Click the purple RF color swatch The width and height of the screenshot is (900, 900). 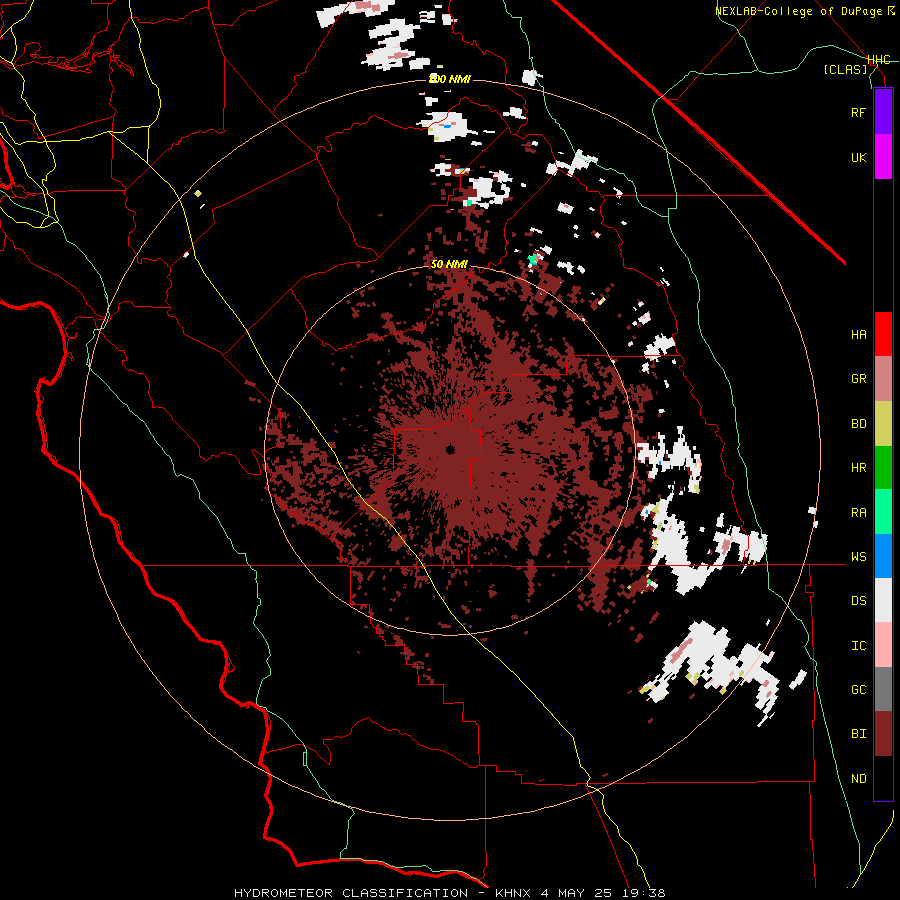tap(883, 112)
